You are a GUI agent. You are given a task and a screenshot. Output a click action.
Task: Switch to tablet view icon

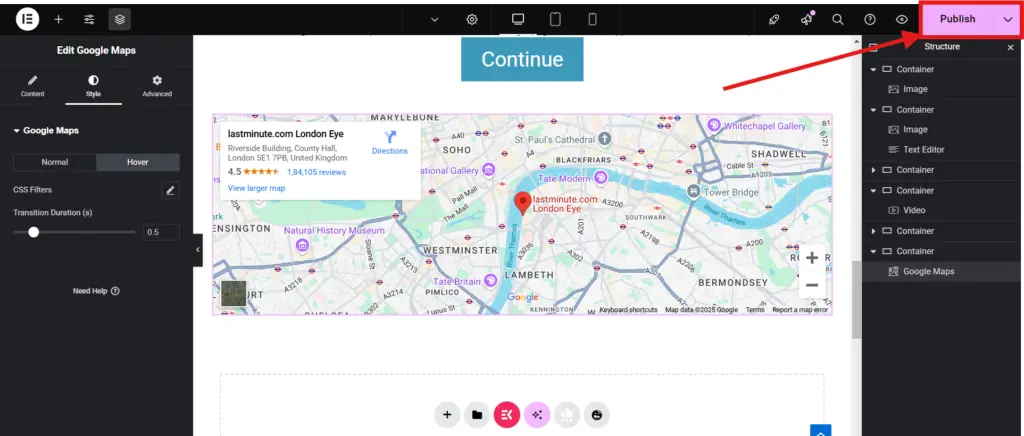[x=555, y=20]
